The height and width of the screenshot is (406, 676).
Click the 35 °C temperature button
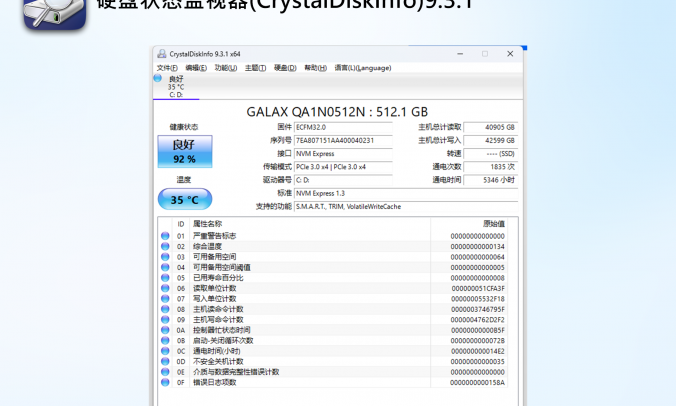(185, 200)
